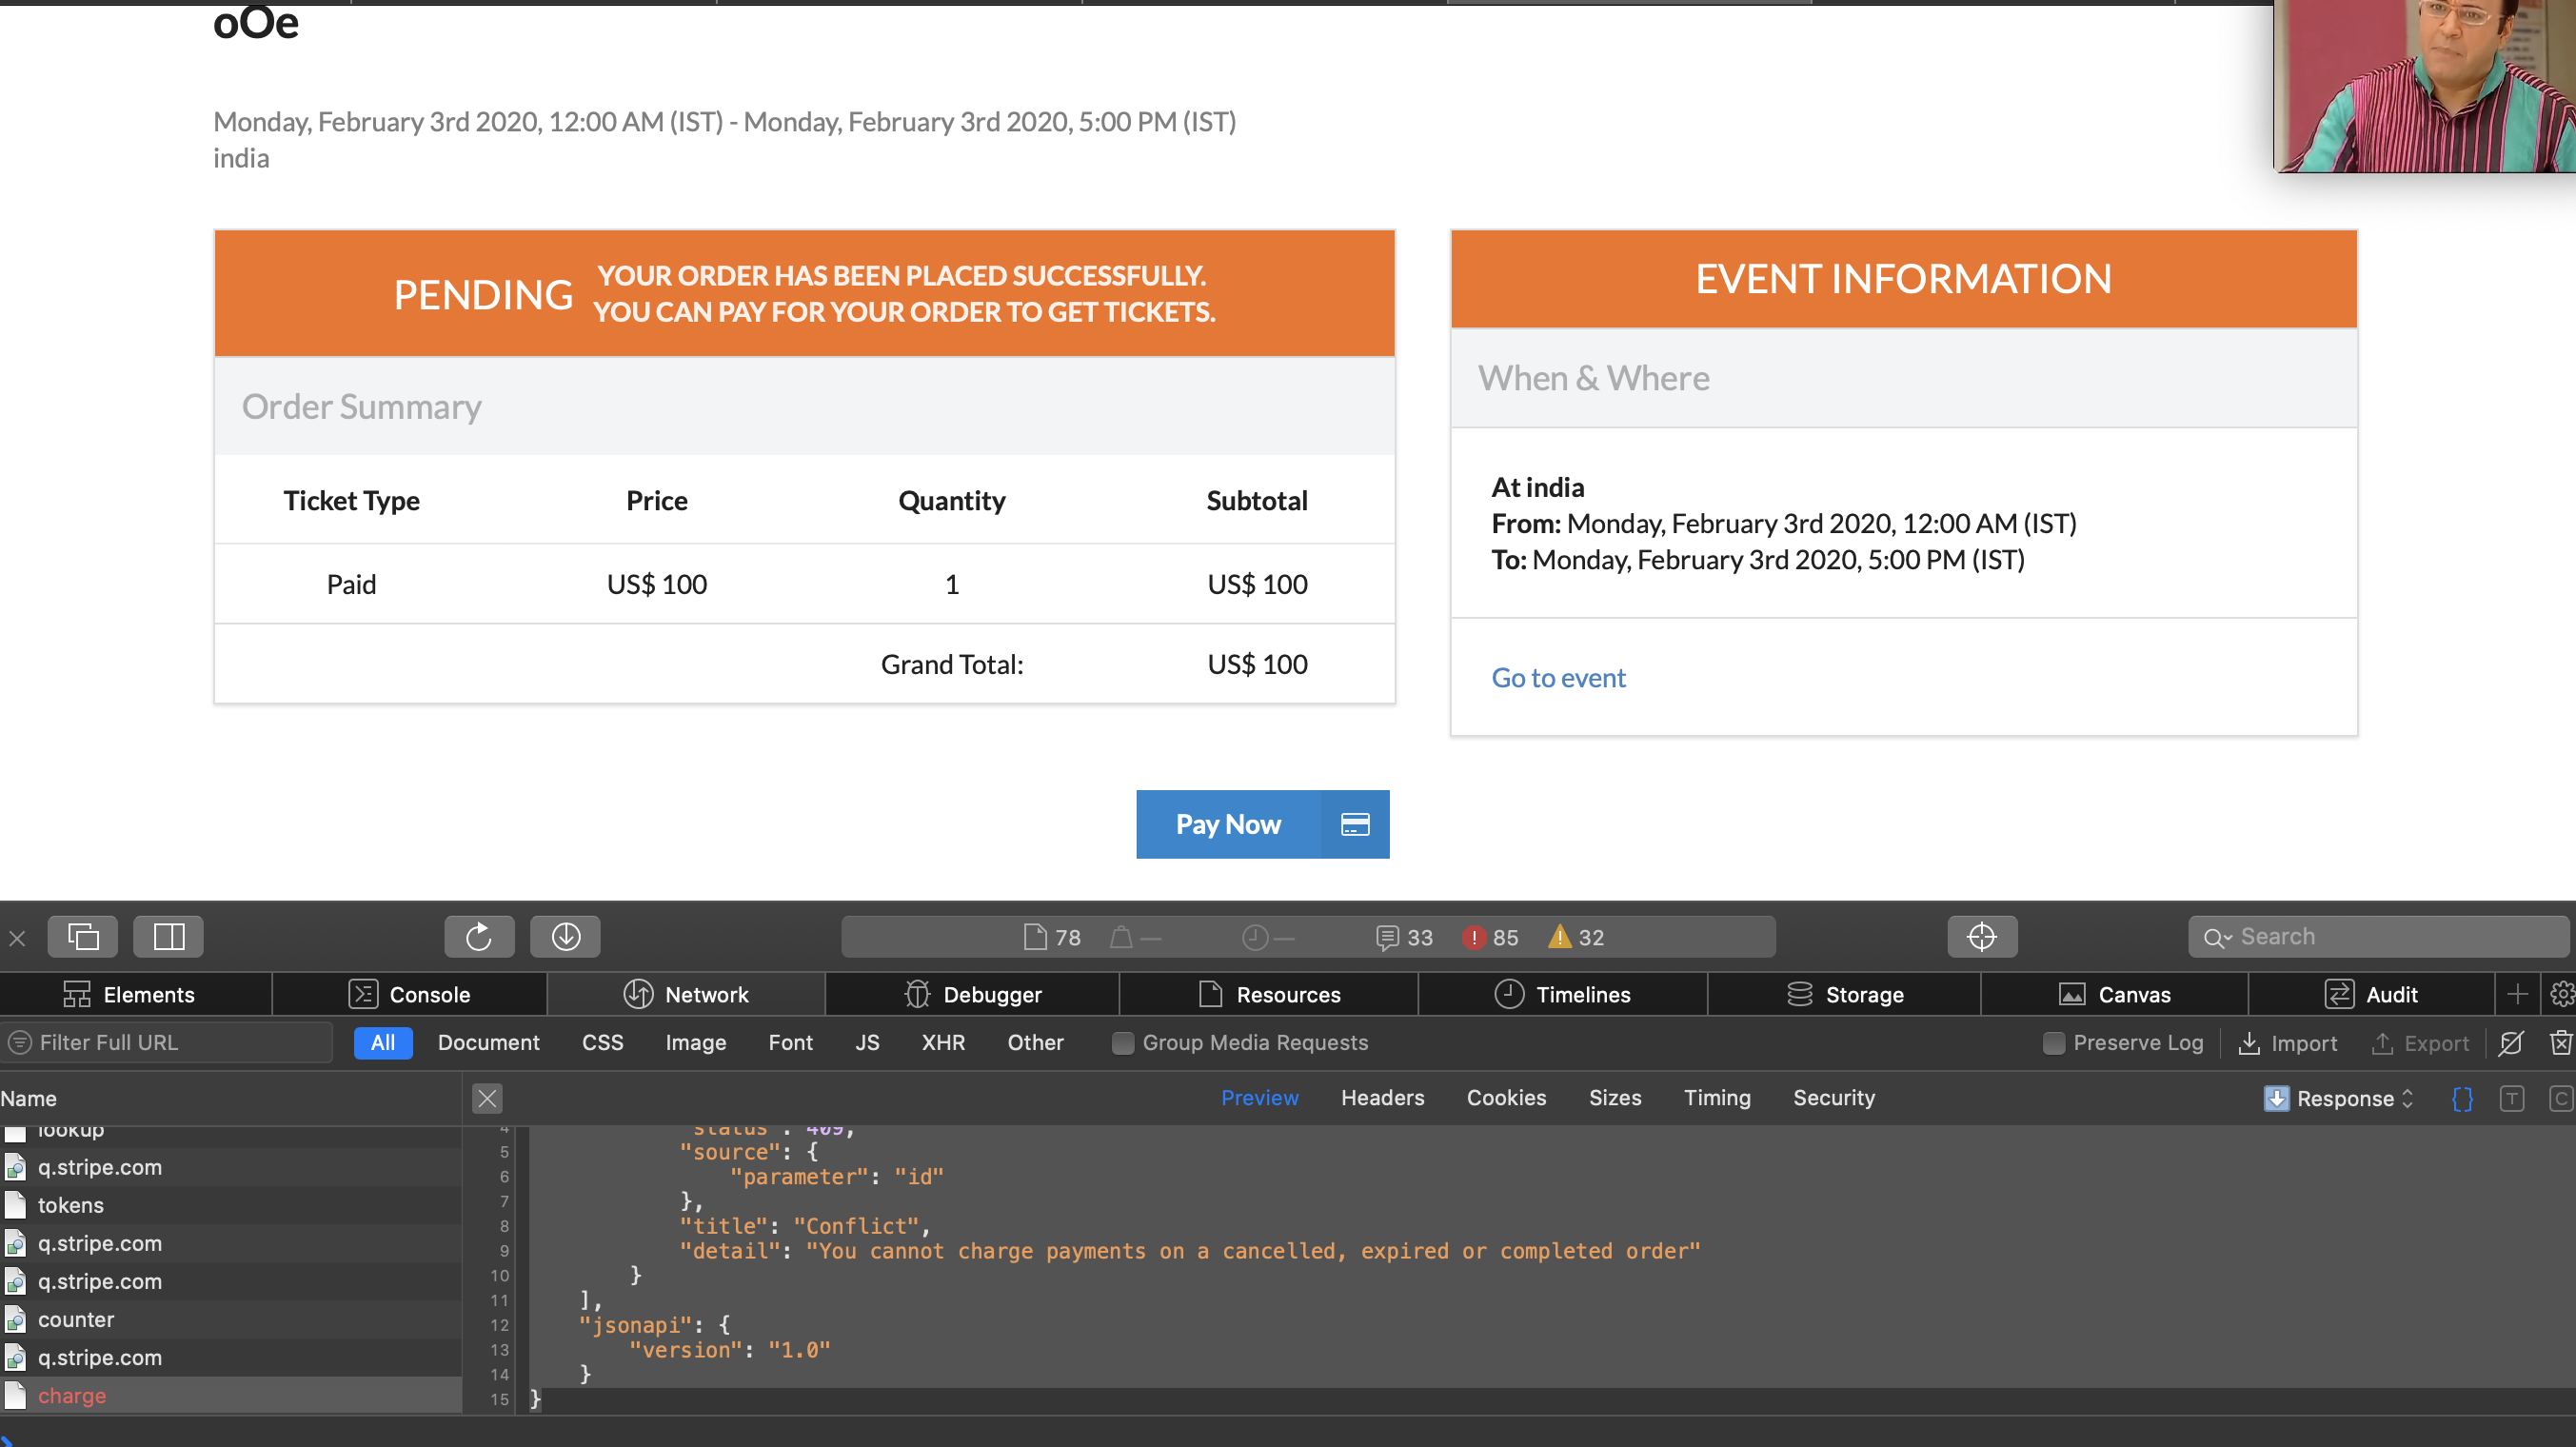Open the Headers tab of the request
The image size is (2576, 1447).
[x=1382, y=1097]
